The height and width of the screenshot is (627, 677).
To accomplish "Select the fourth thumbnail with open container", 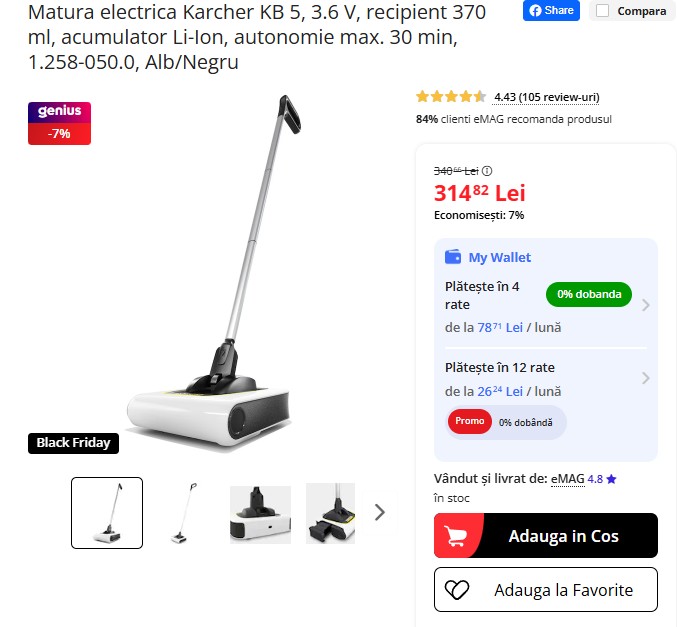I will coord(330,513).
